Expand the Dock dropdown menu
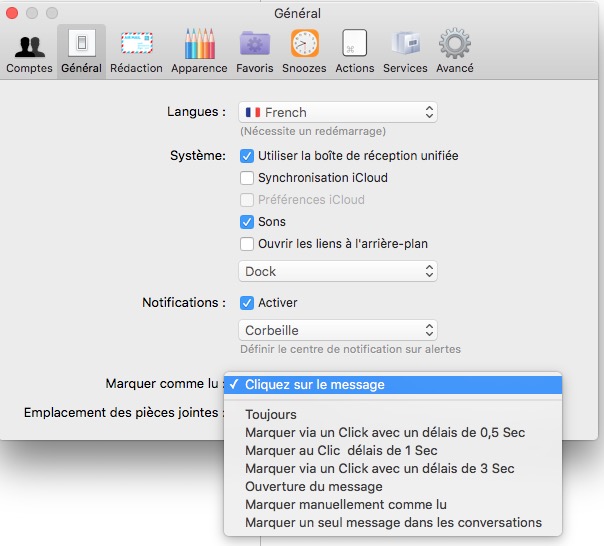Image resolution: width=604 pixels, height=546 pixels. coord(338,271)
